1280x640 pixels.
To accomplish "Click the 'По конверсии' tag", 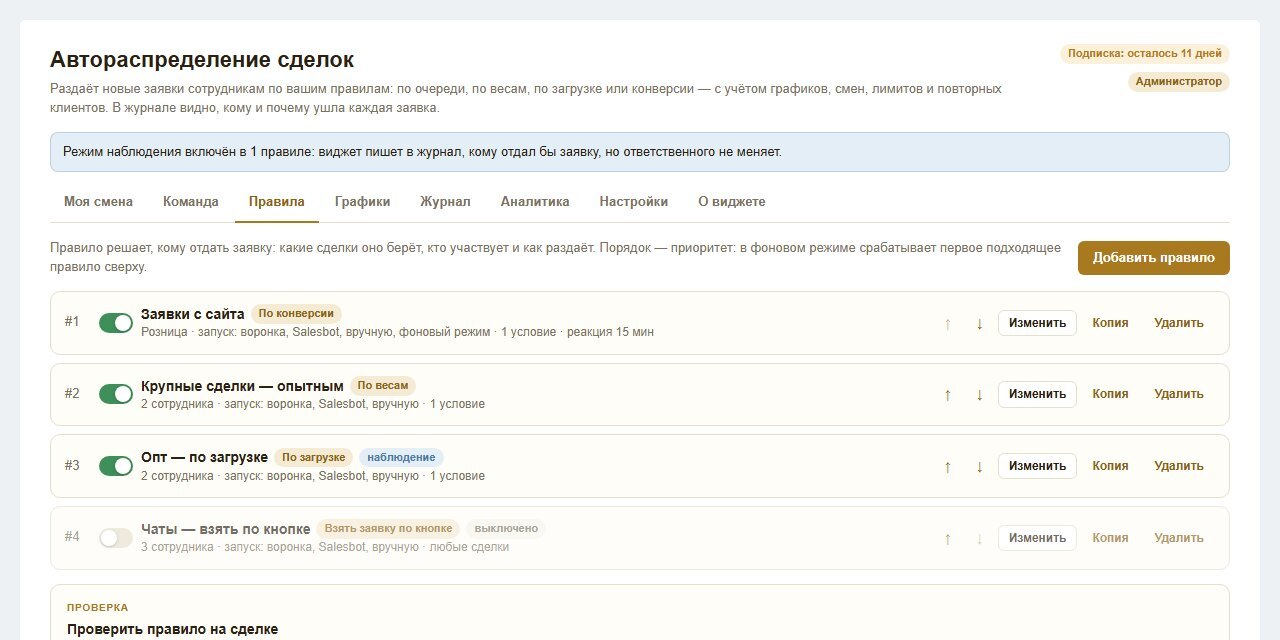I will [x=296, y=313].
